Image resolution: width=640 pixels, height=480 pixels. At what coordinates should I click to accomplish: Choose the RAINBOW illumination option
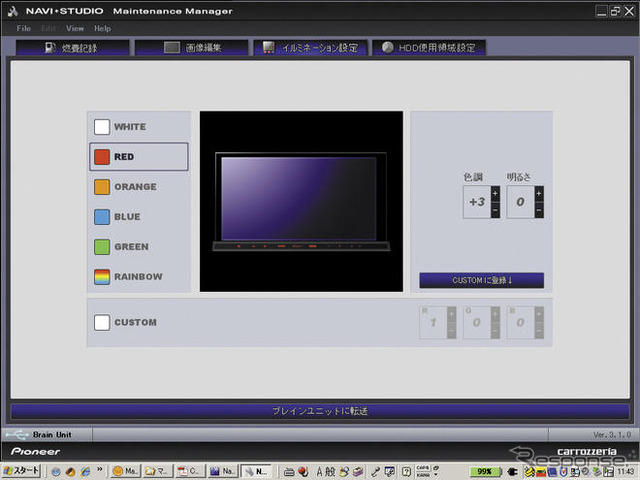coord(102,277)
